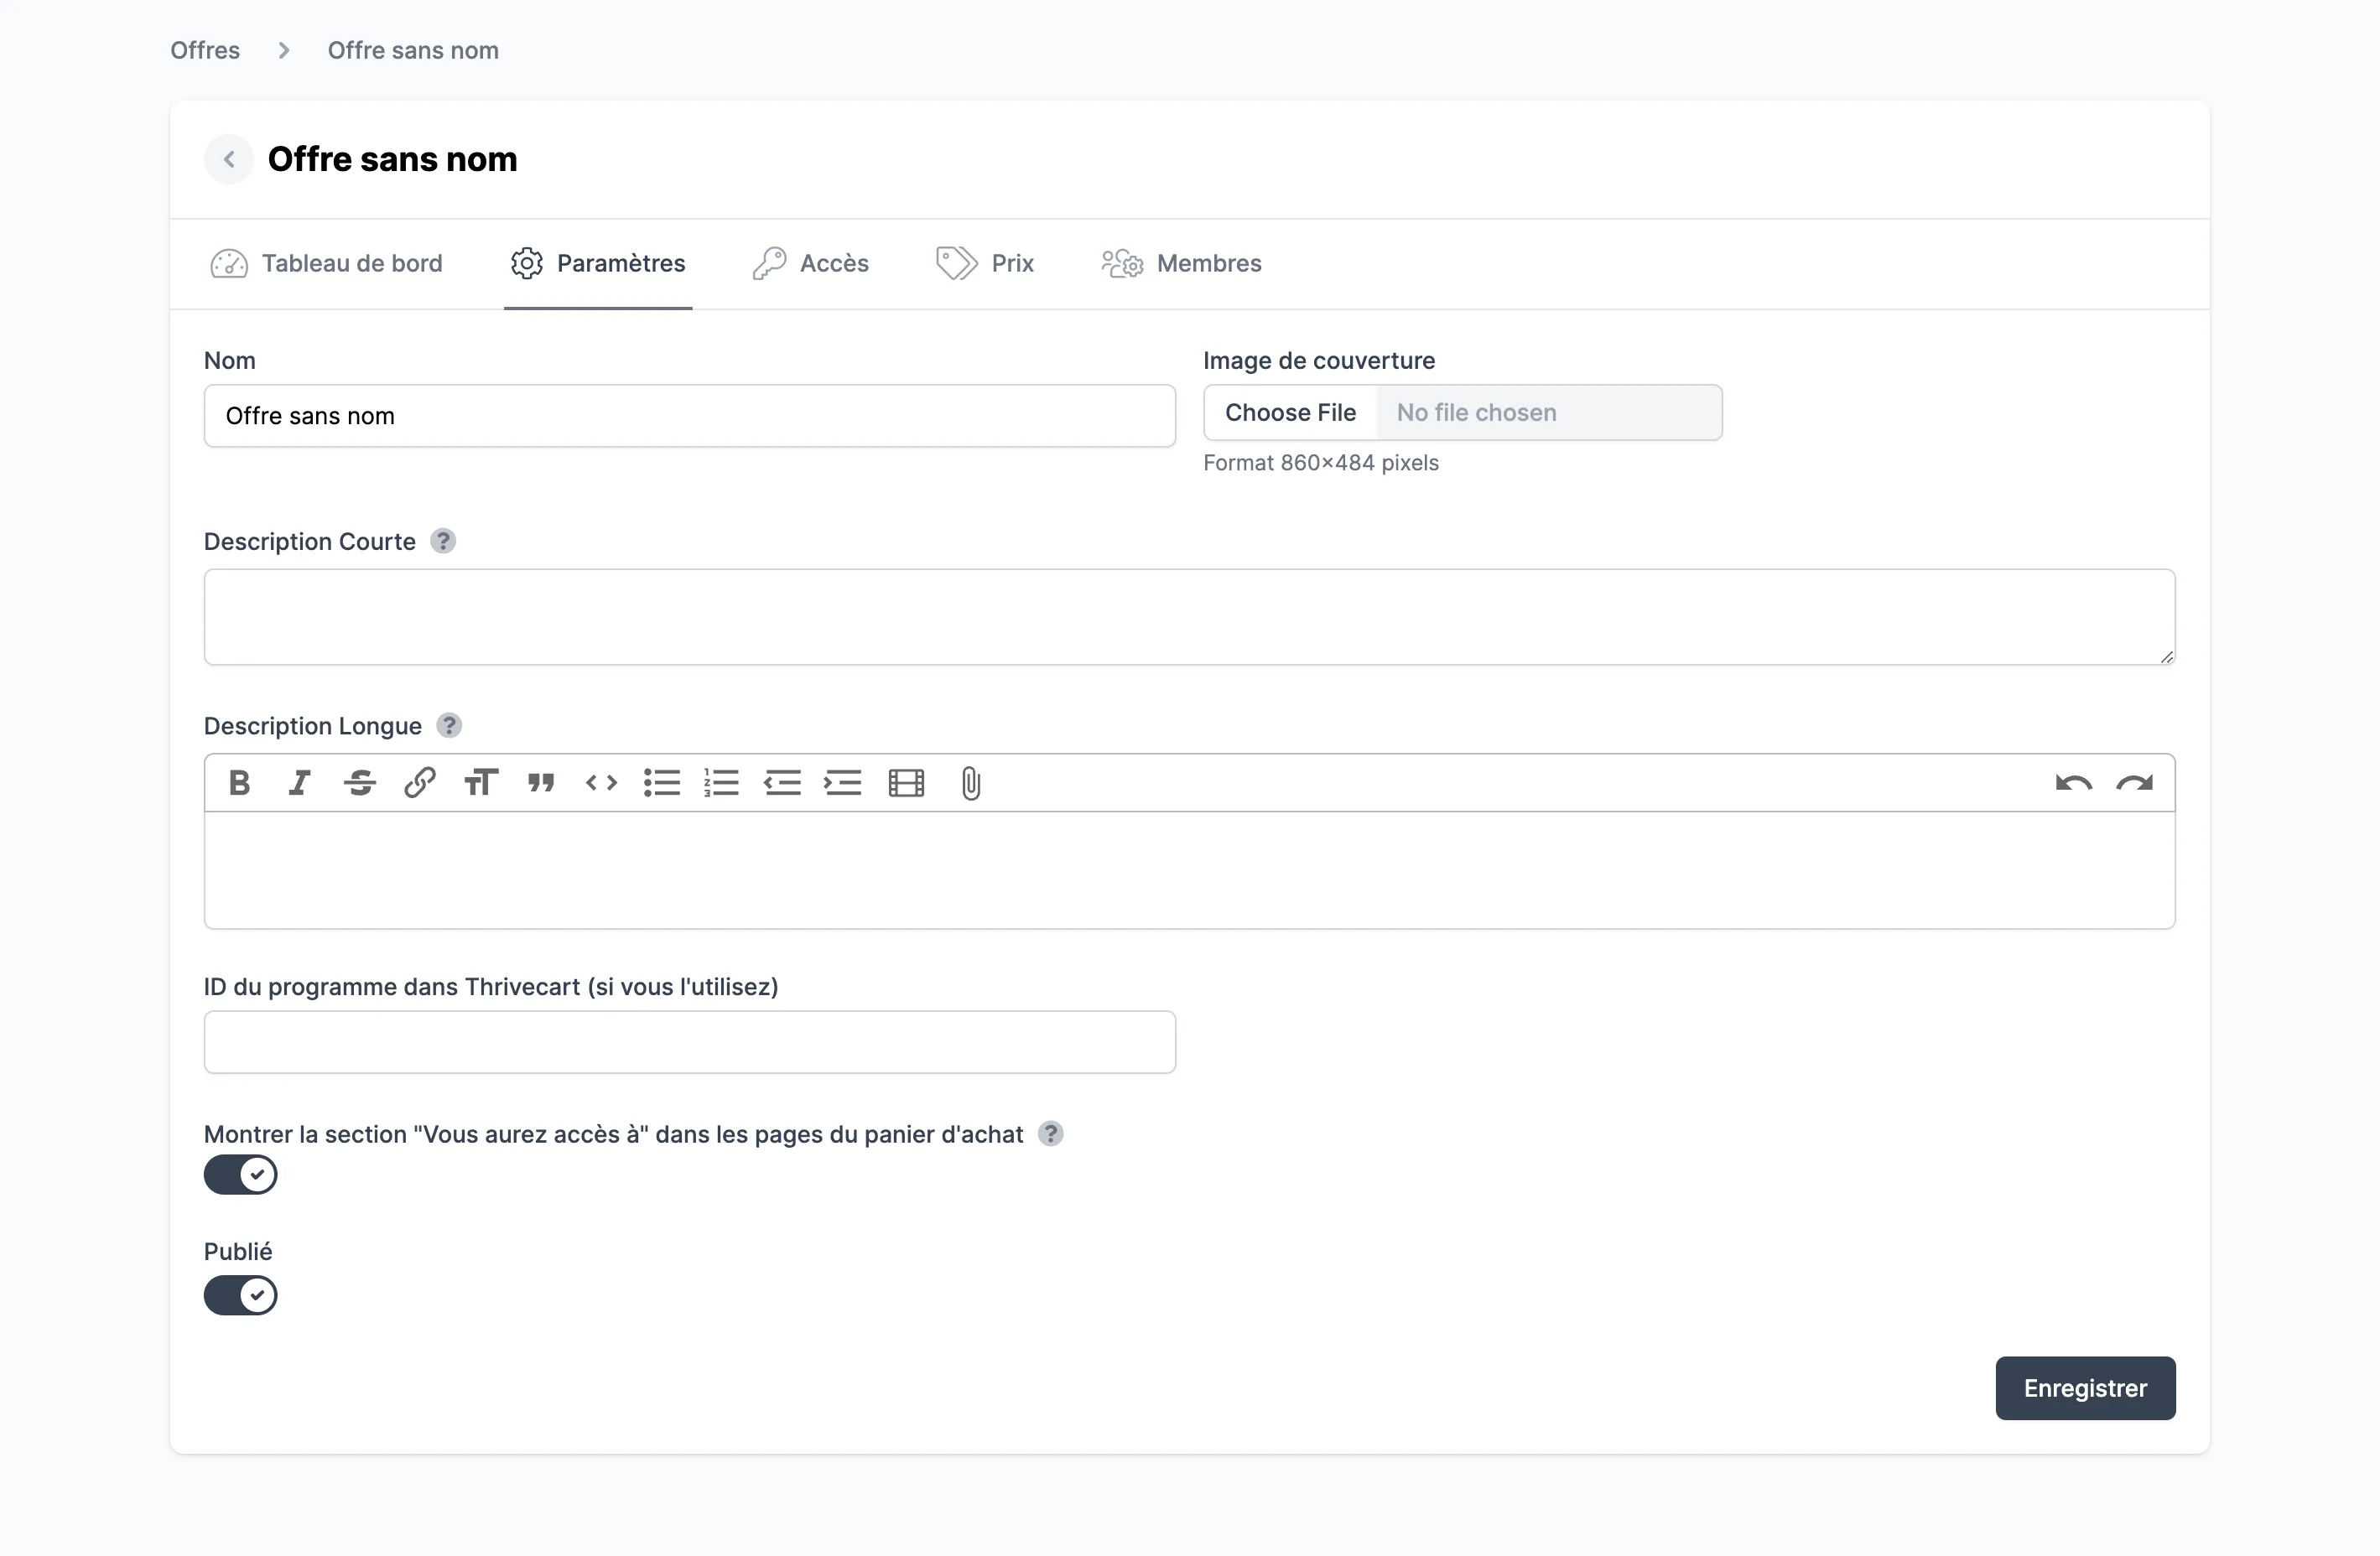
Task: Show help for Description Longue
Action: click(x=449, y=726)
